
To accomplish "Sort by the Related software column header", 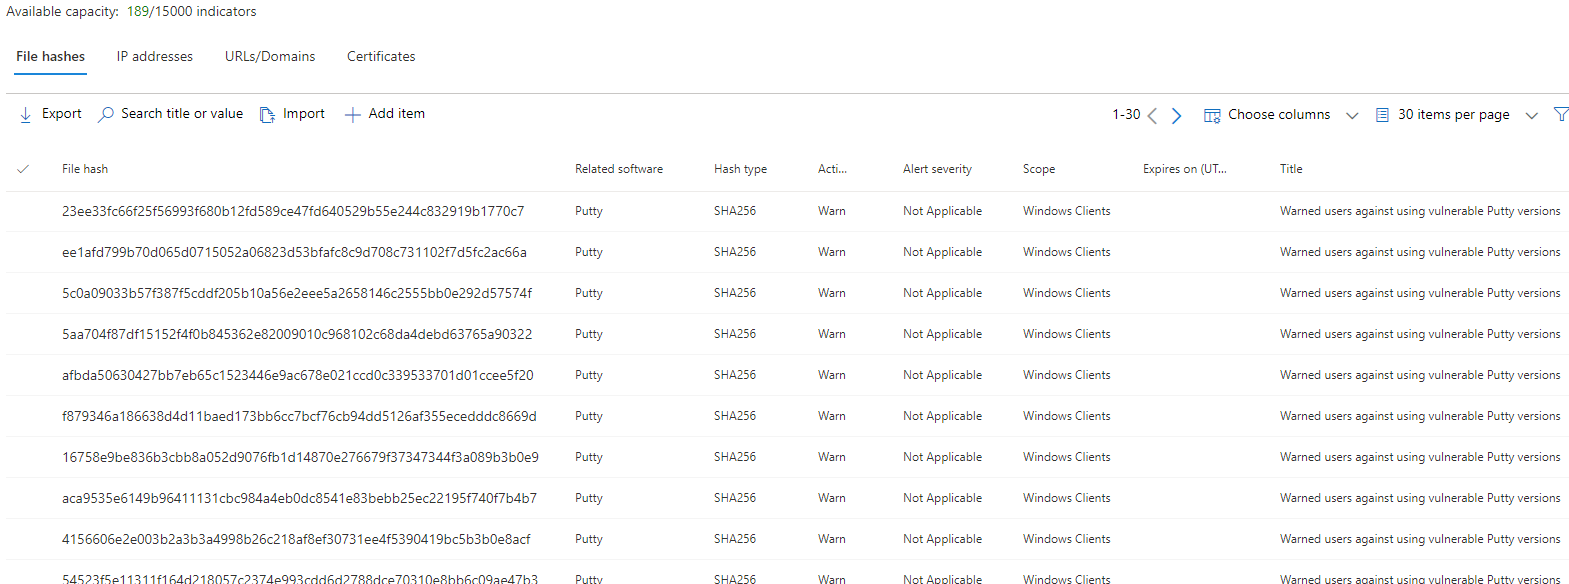I will coord(619,169).
